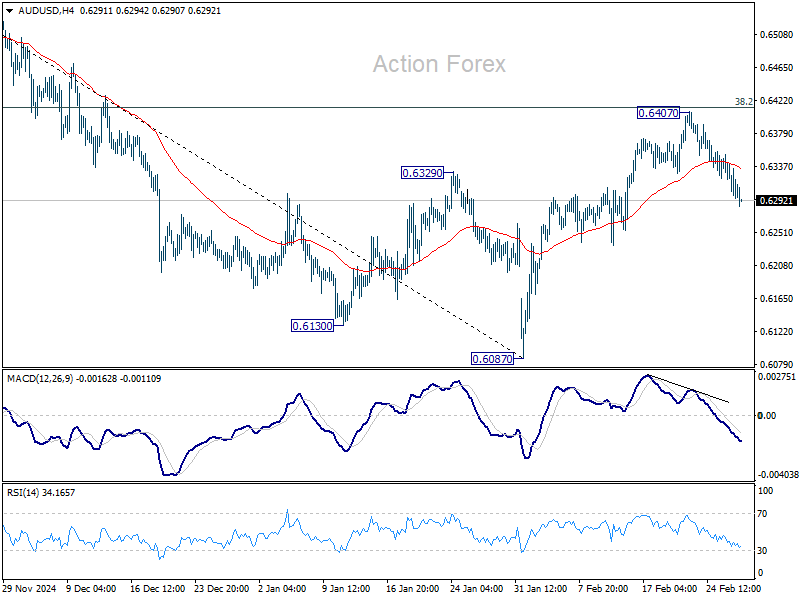Viewport: 800px width, 600px height.
Task: Click the 31 Jan 12:00 time label
Action: point(540,588)
